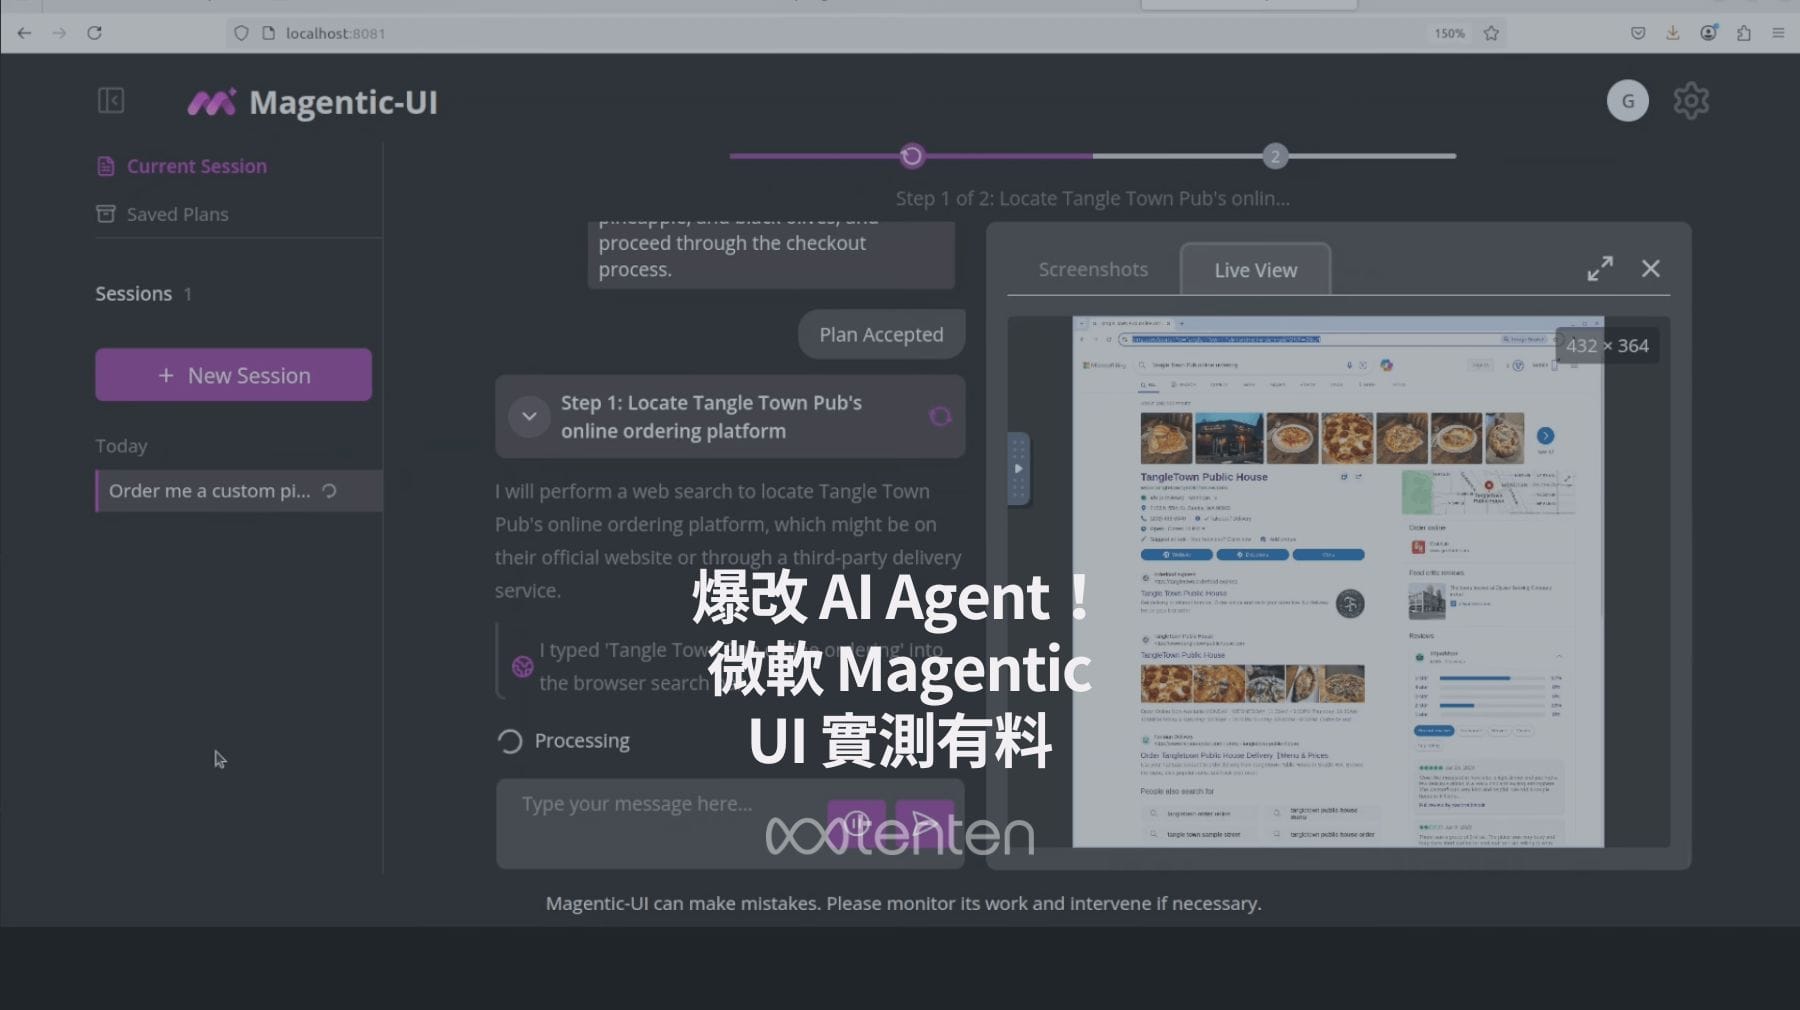Switch to the Screenshots tab
The height and width of the screenshot is (1010, 1800).
point(1093,269)
